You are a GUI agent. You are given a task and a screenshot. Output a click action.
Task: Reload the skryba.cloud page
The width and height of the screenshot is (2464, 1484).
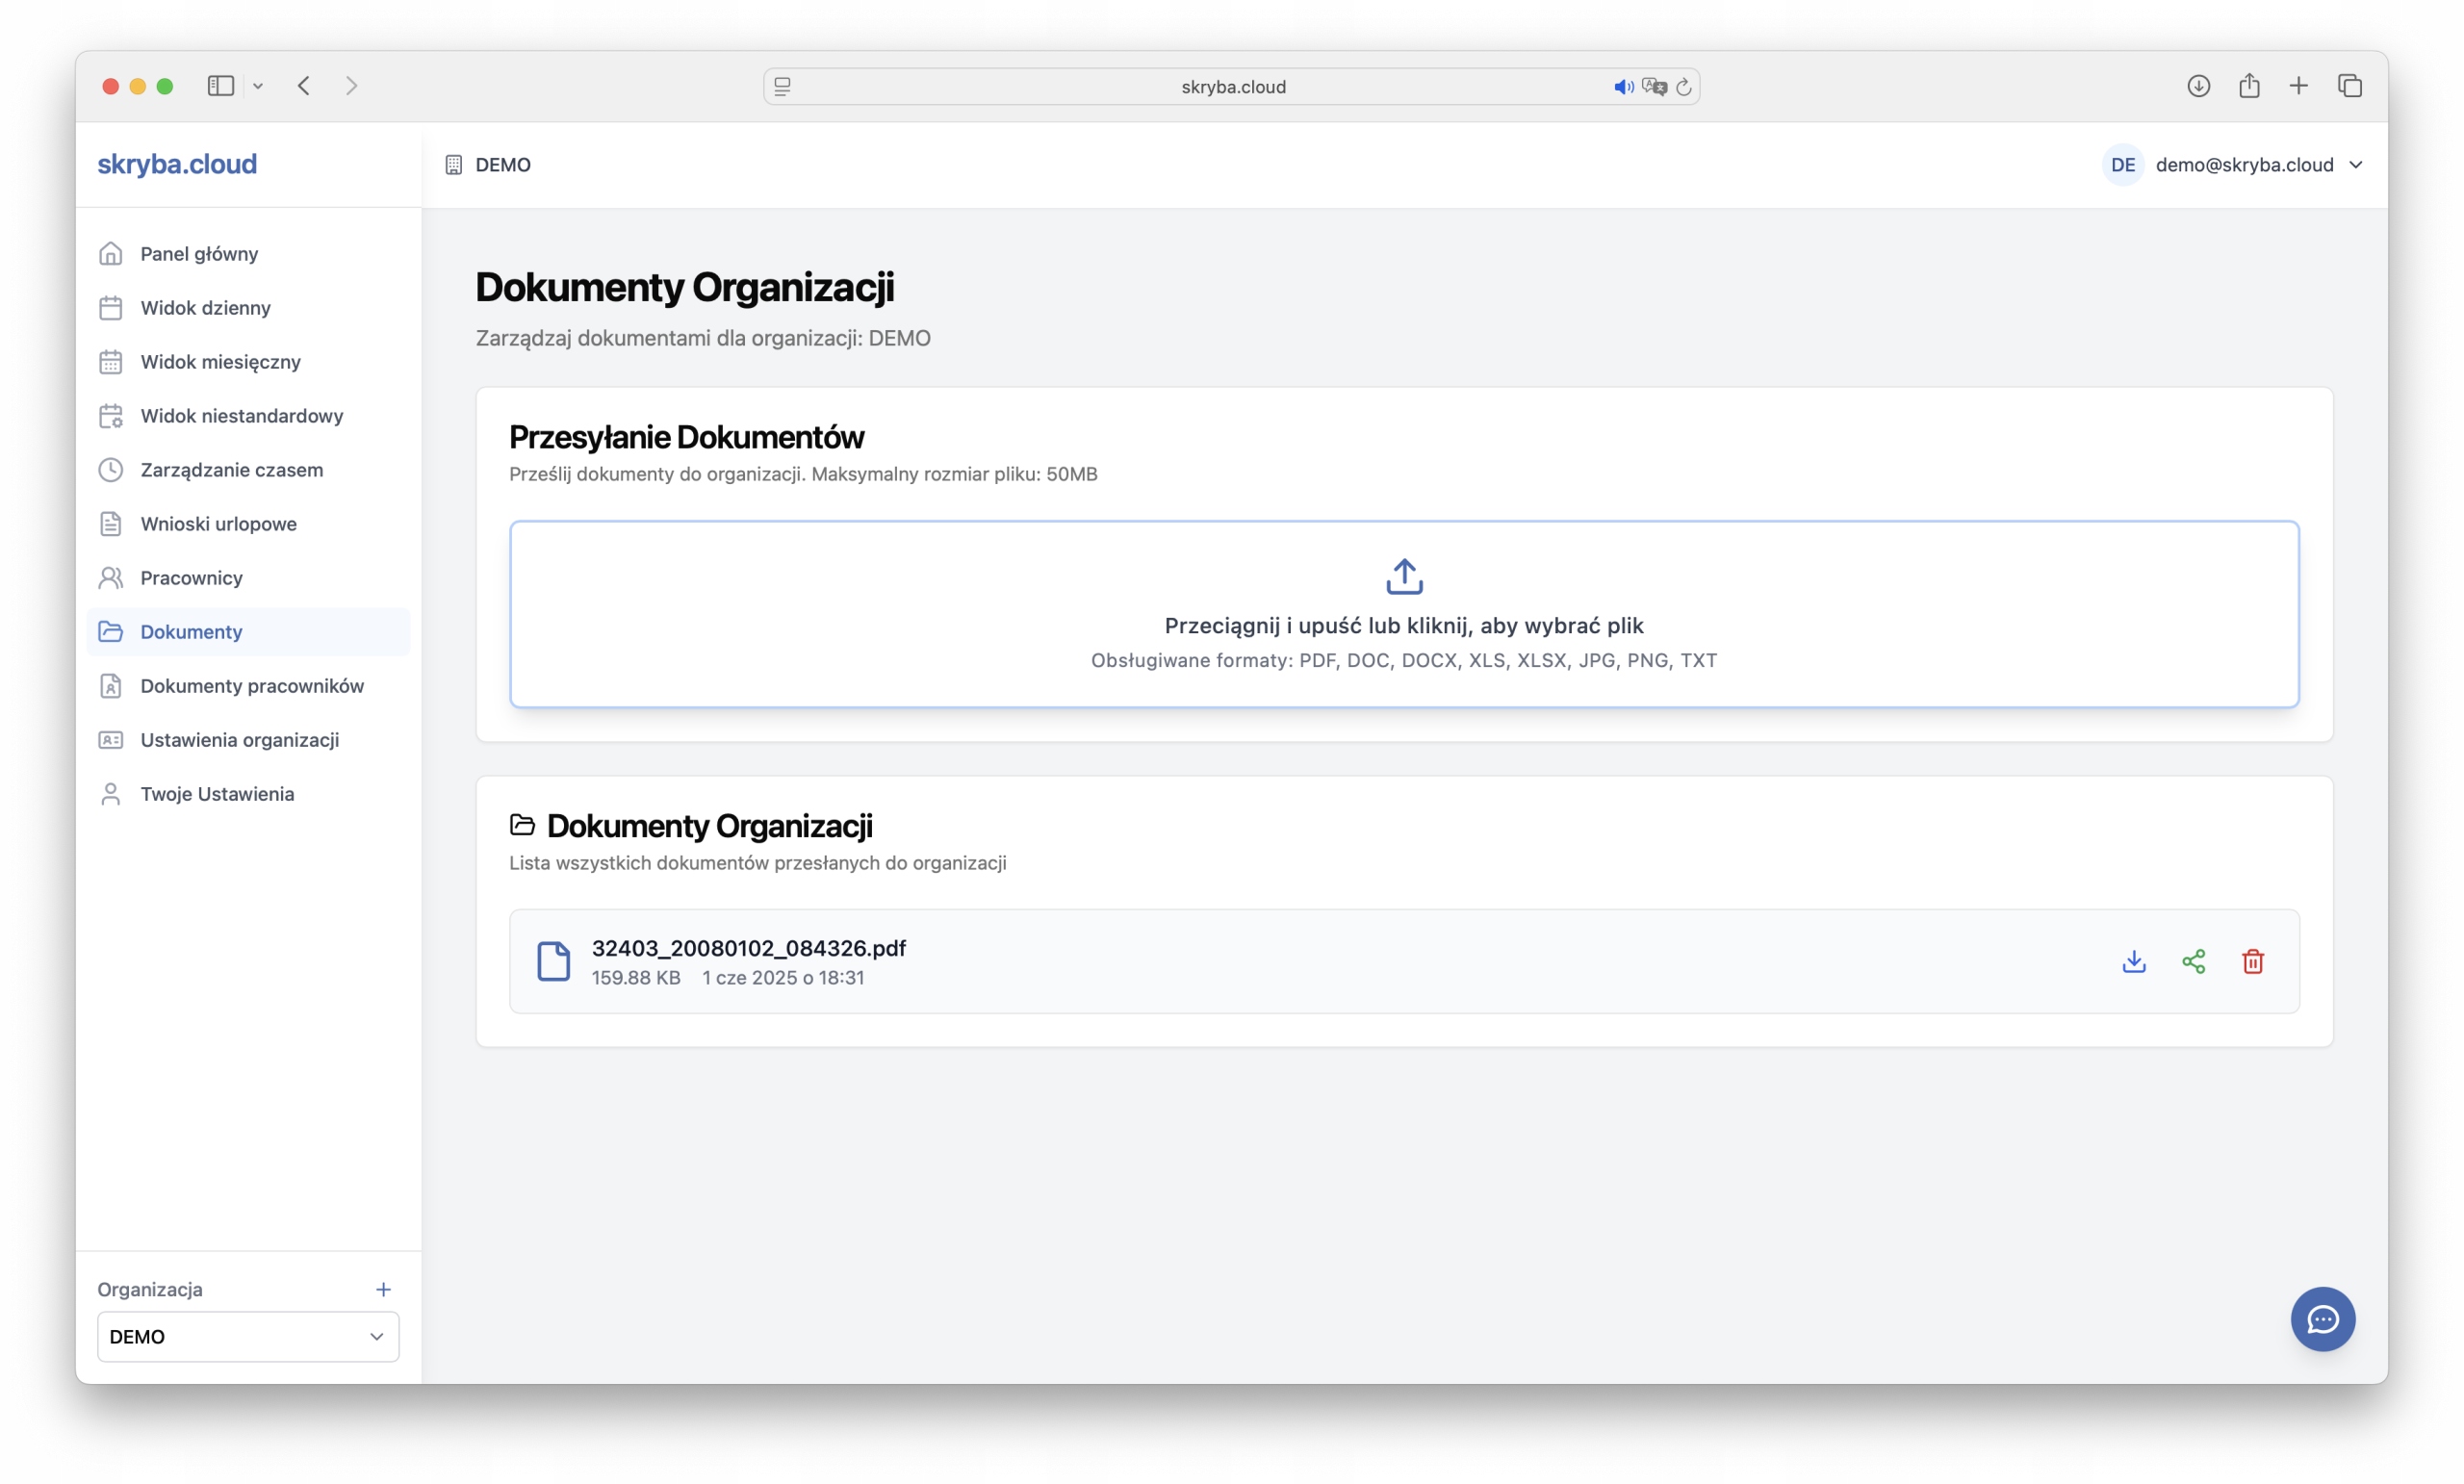(x=1684, y=87)
